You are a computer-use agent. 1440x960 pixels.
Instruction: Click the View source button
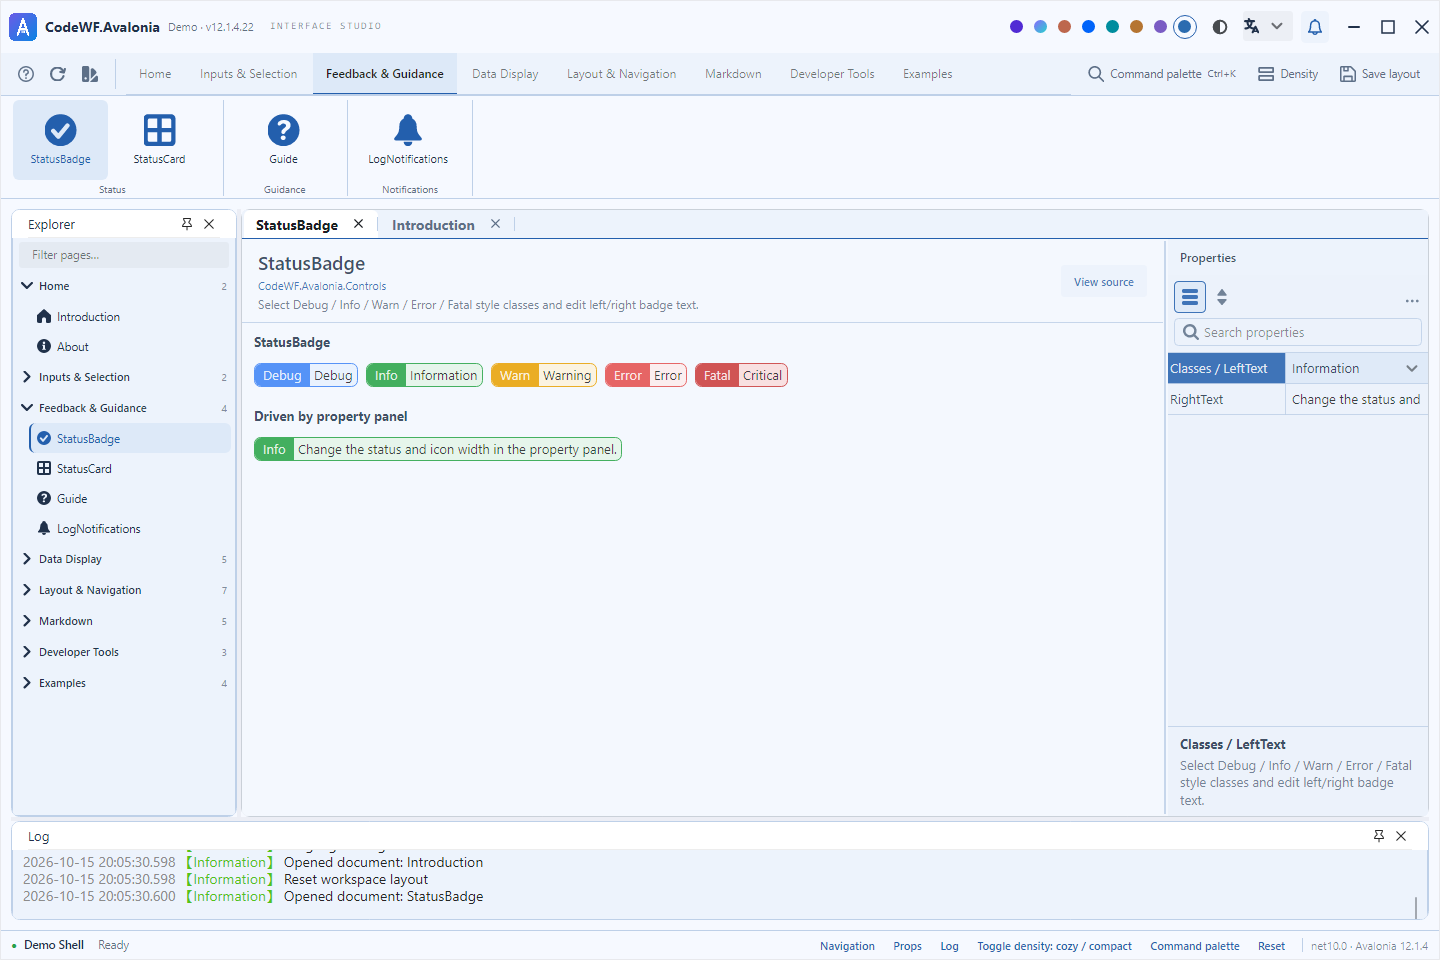(1104, 282)
